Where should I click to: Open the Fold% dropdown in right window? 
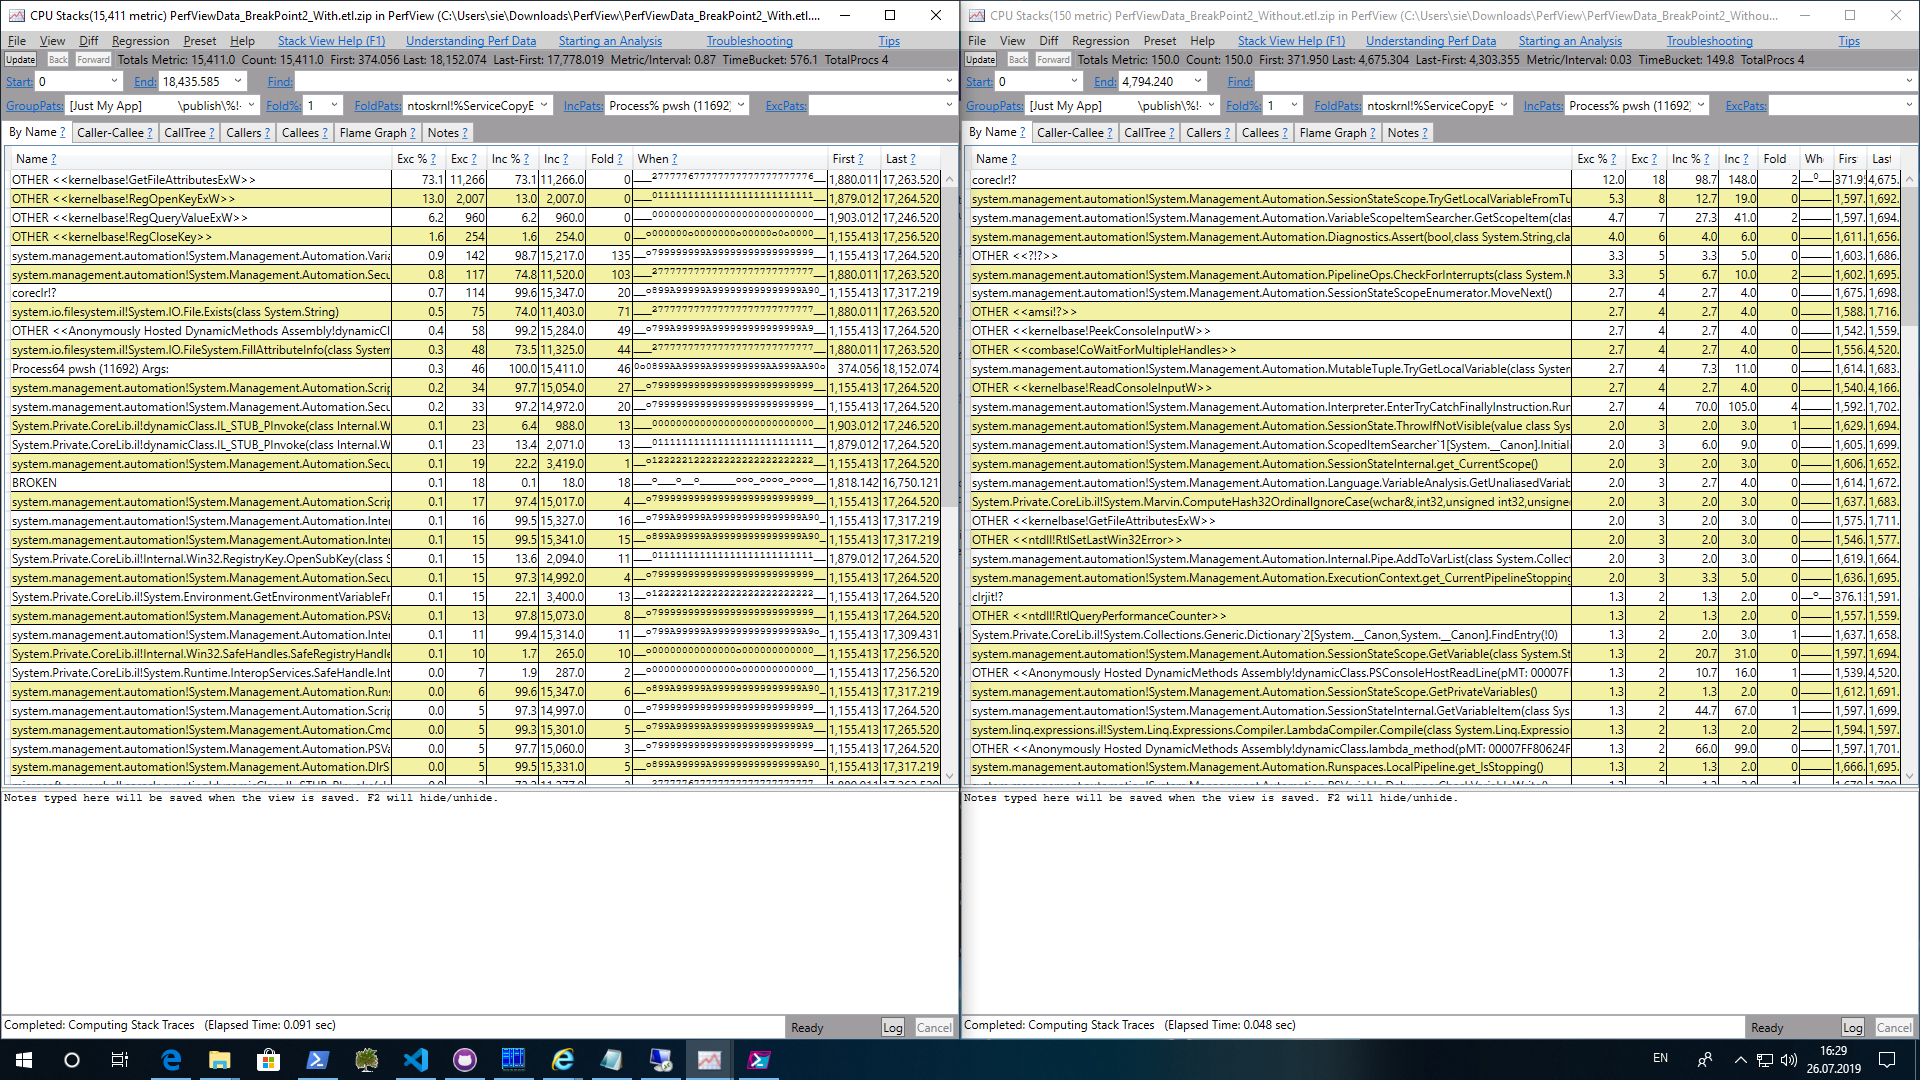coord(1294,106)
